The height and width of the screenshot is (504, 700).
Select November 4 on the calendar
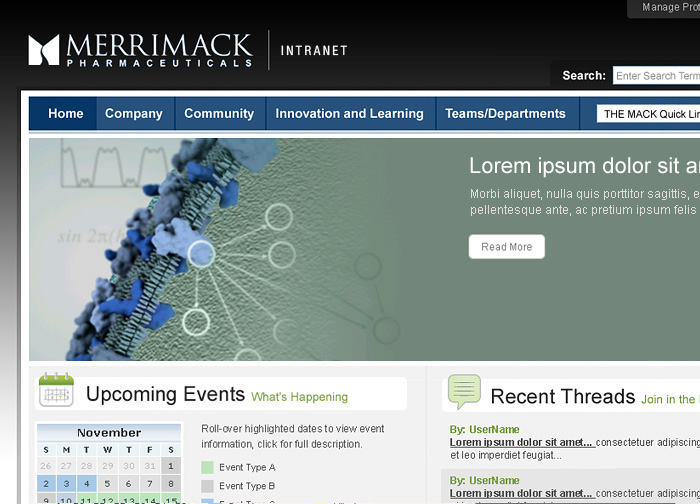click(87, 483)
